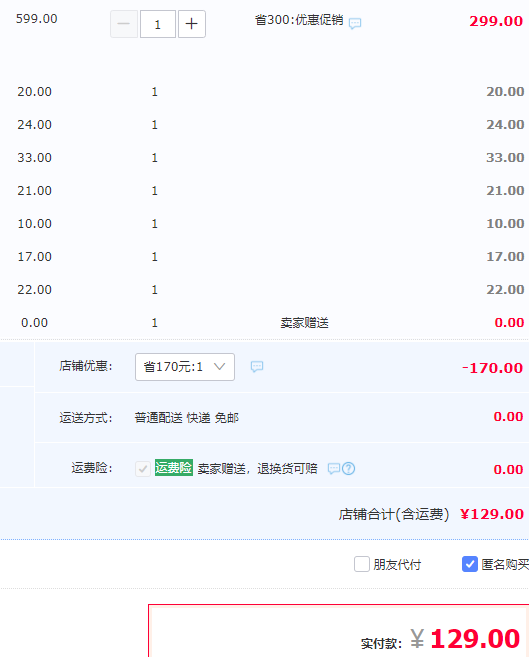Viewport: 529px width, 657px height.
Task: Enable the 朋友代付 checkbox
Action: click(x=362, y=564)
